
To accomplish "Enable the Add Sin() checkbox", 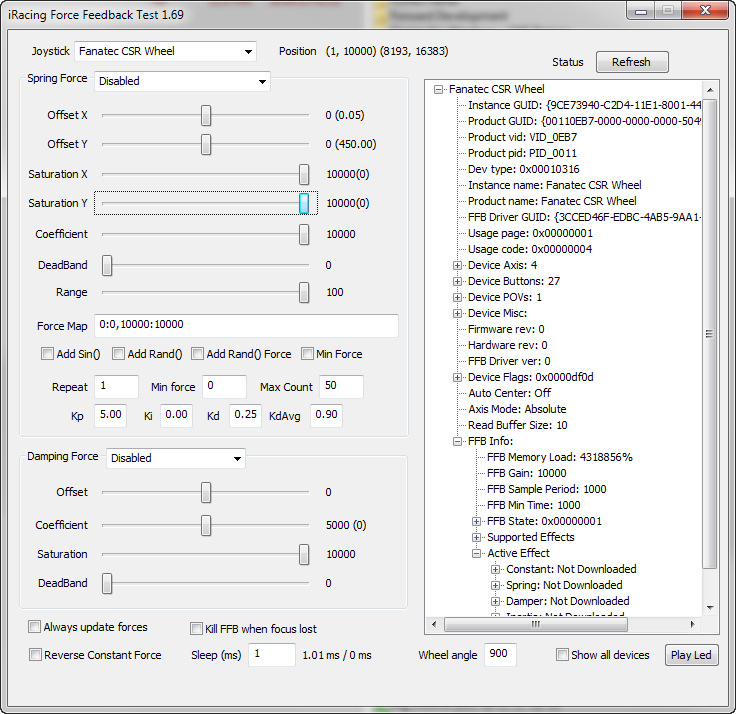I will click(x=47, y=354).
